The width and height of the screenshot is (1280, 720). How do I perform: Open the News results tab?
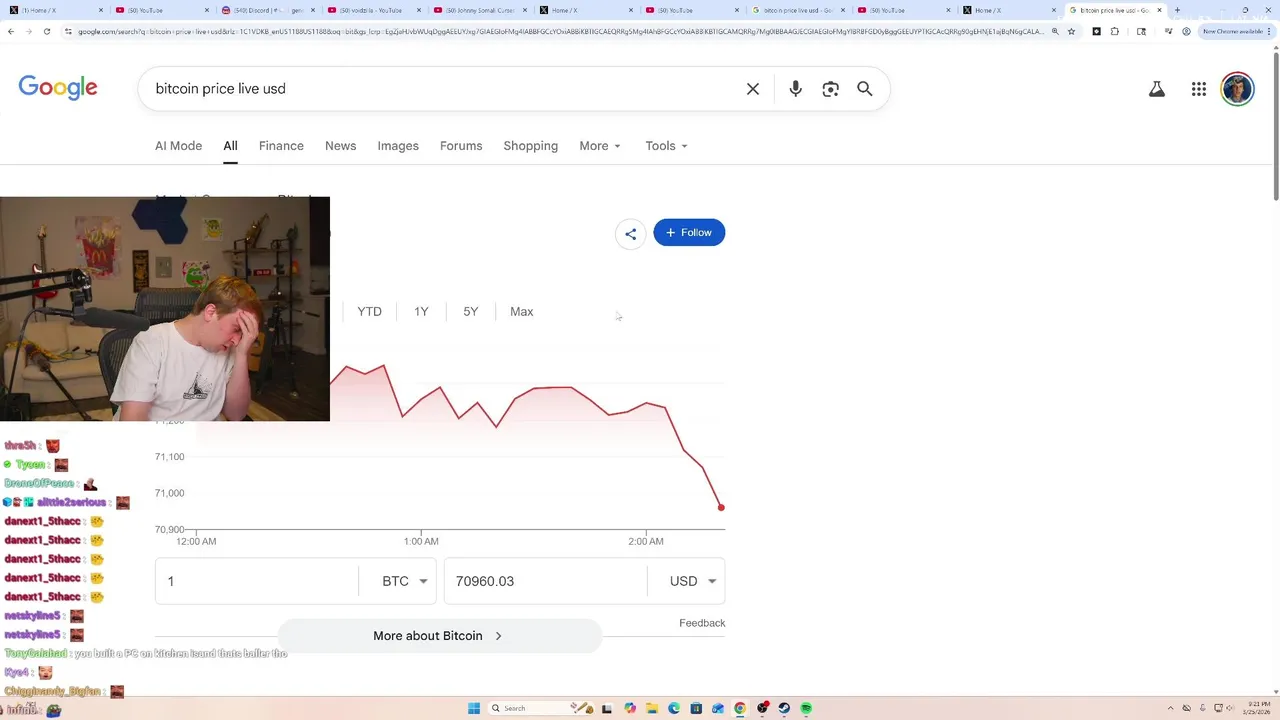340,146
